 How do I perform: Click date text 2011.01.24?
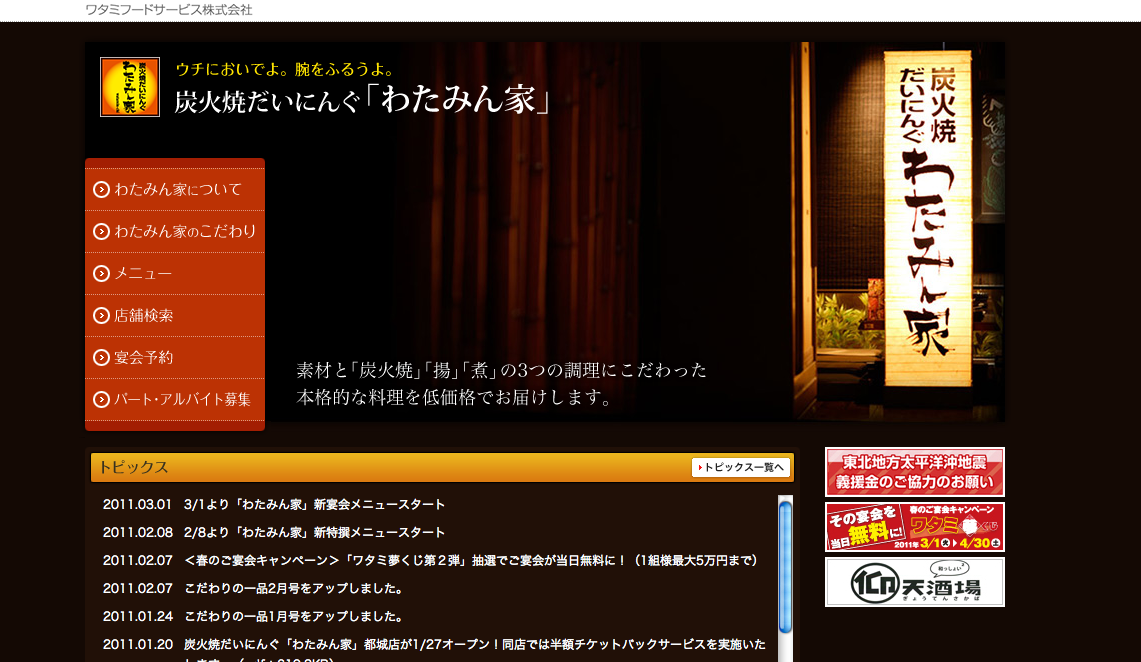pos(138,616)
